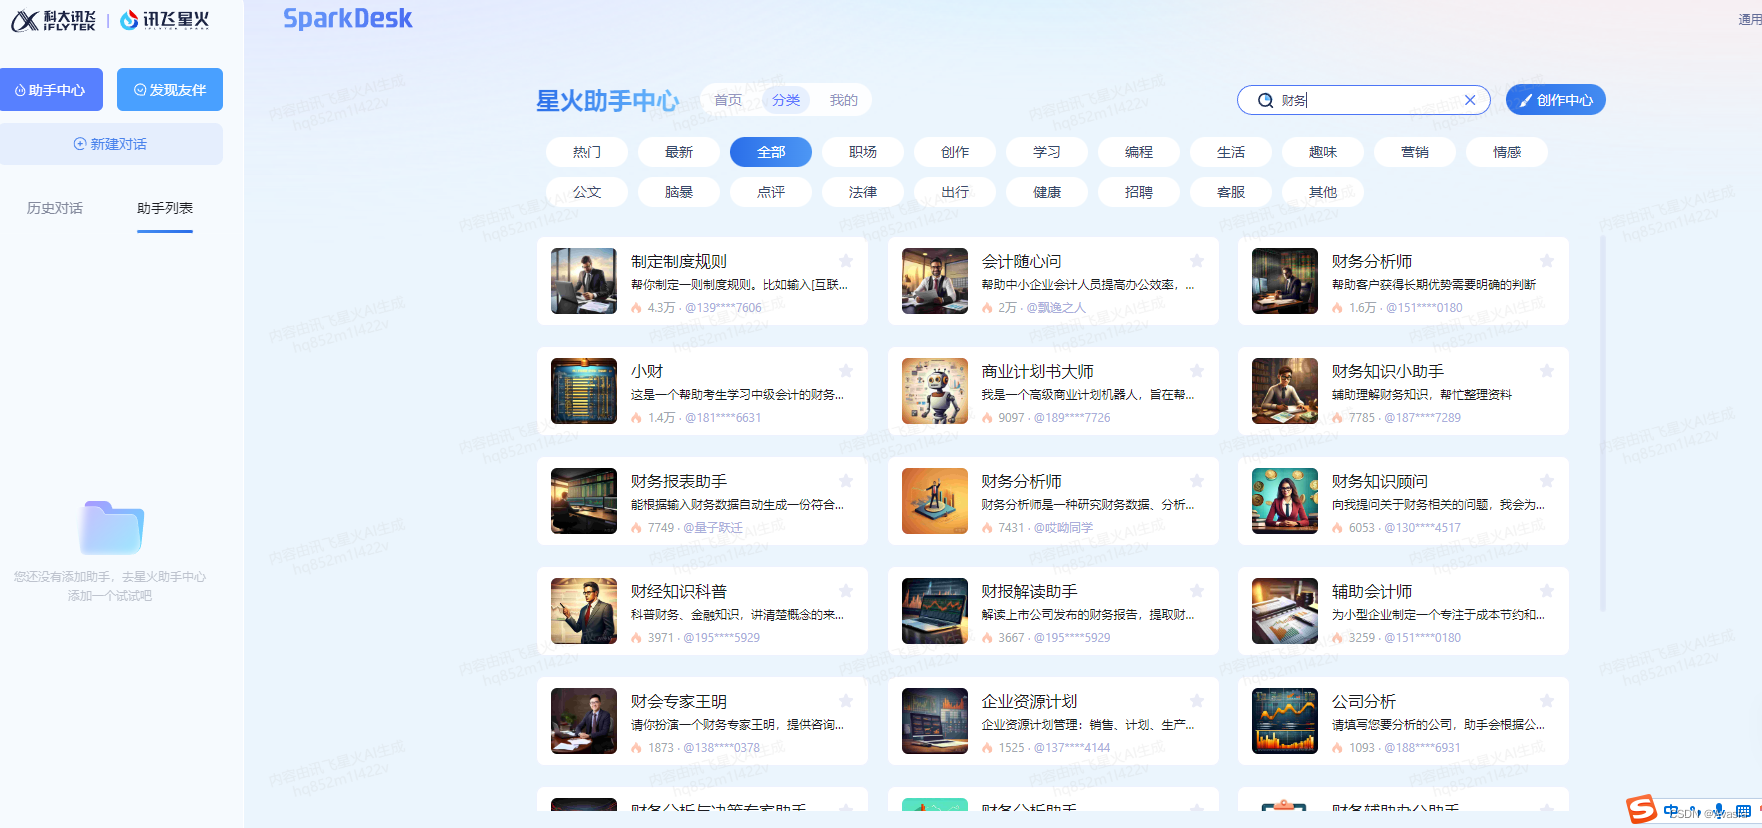1762x828 pixels.
Task: Click the 中 language indicator in IME bar
Action: [1672, 810]
